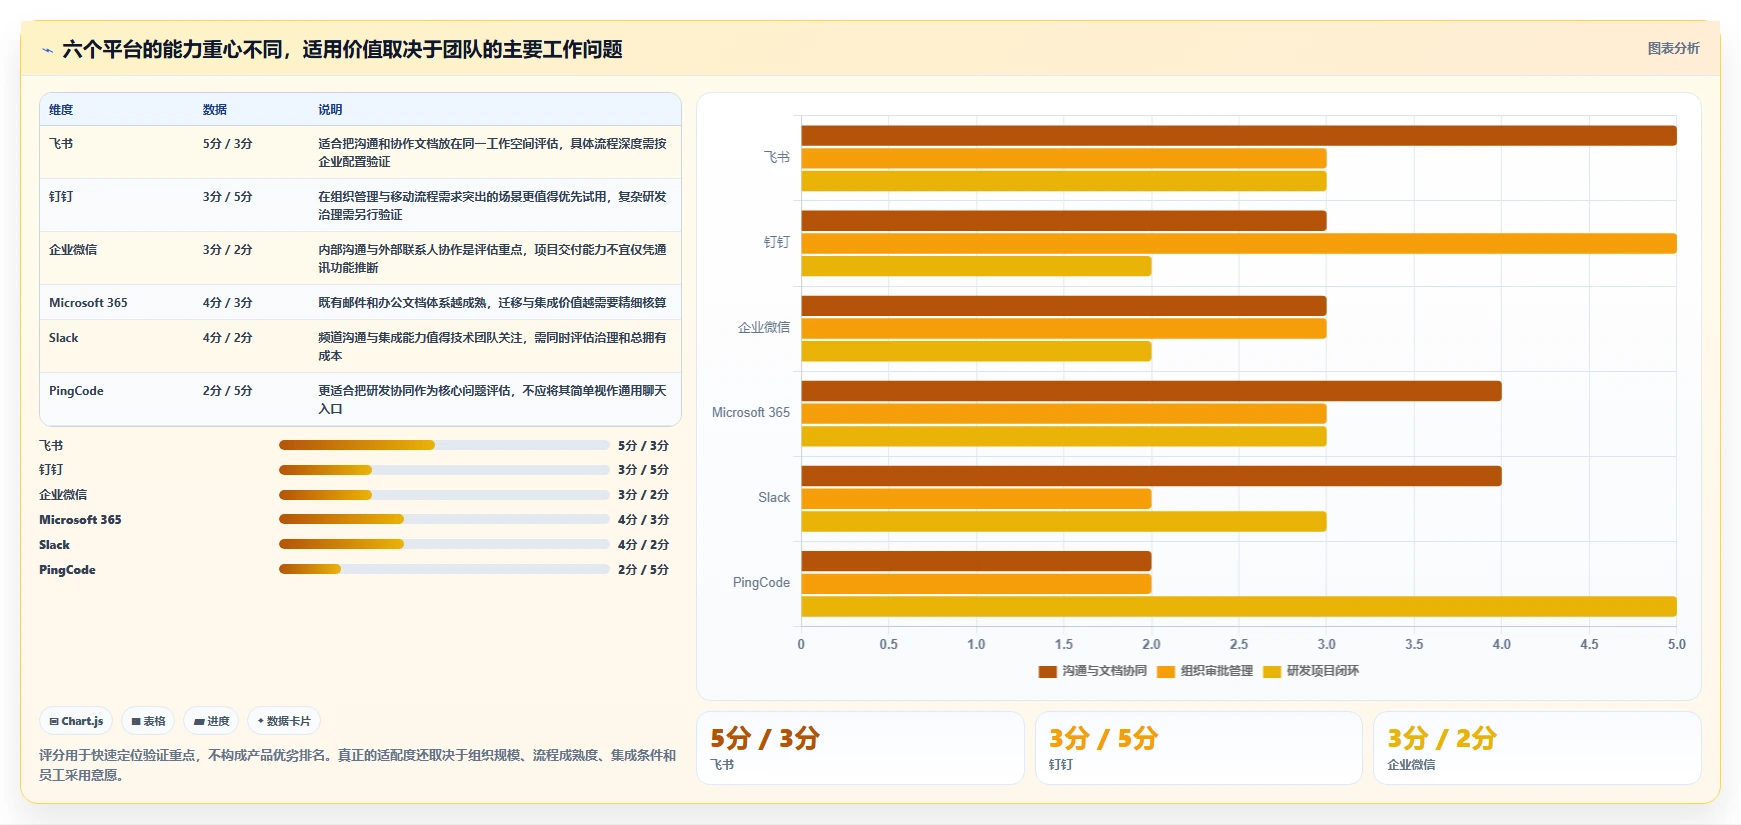The image size is (1741, 825).
Task: Click the description starting 更适合把研发协同
Action: point(492,400)
